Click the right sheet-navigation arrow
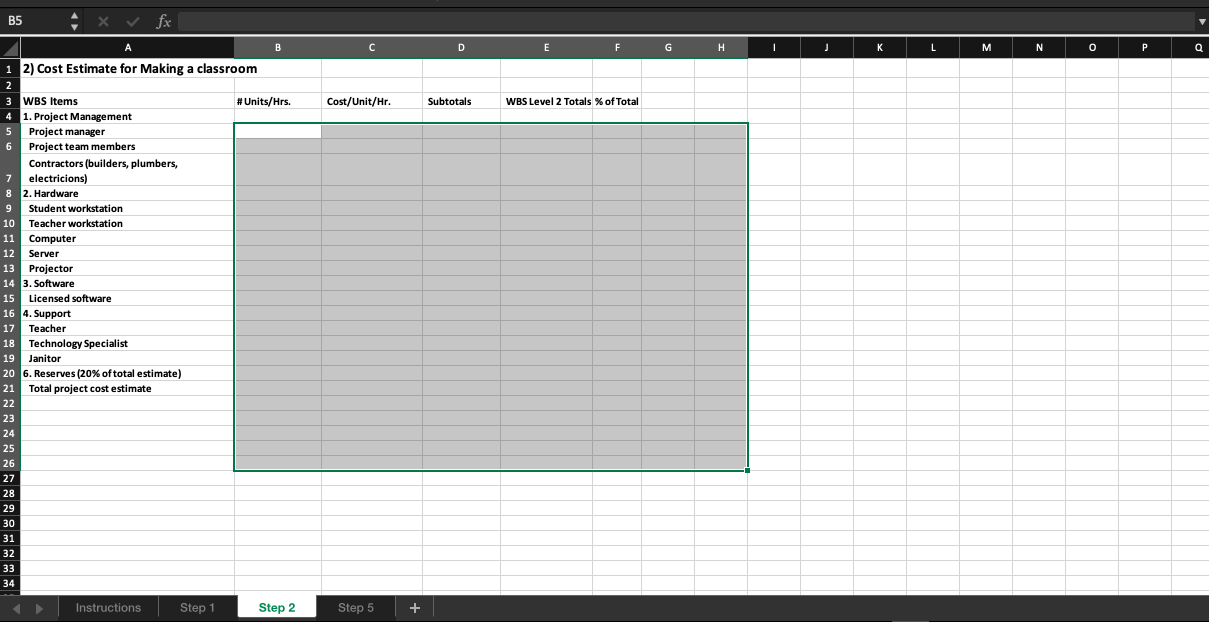 click(x=40, y=607)
